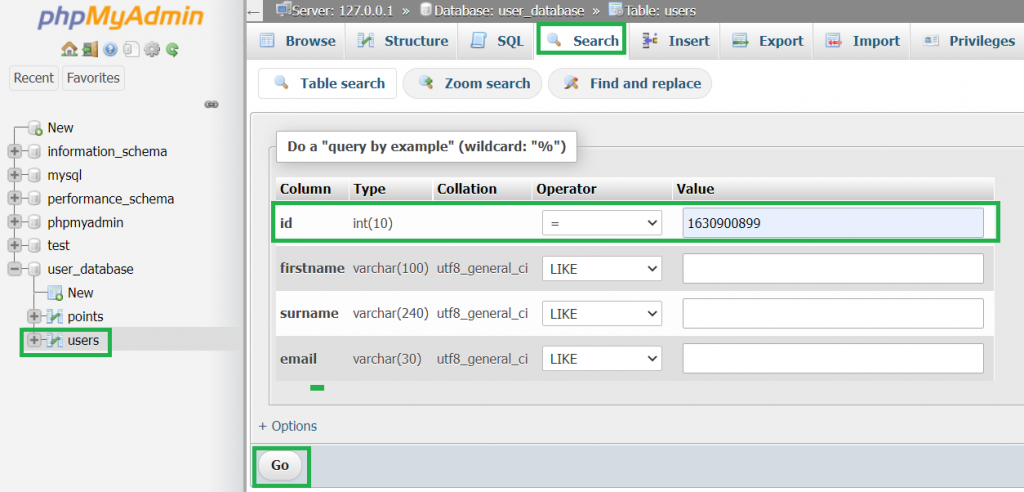
Task: Reload navigation panel green arrow
Action: coord(172,50)
